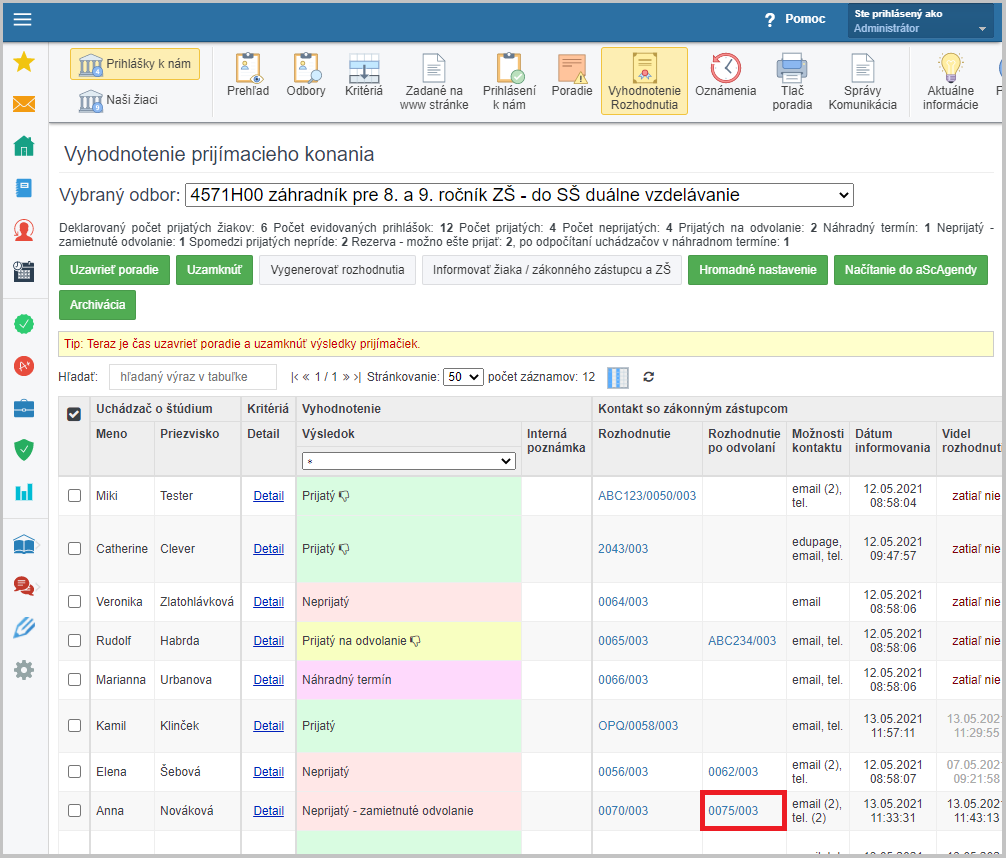Click the refresh icon next to record count
Screen dimensions: 1006x858
(649, 377)
